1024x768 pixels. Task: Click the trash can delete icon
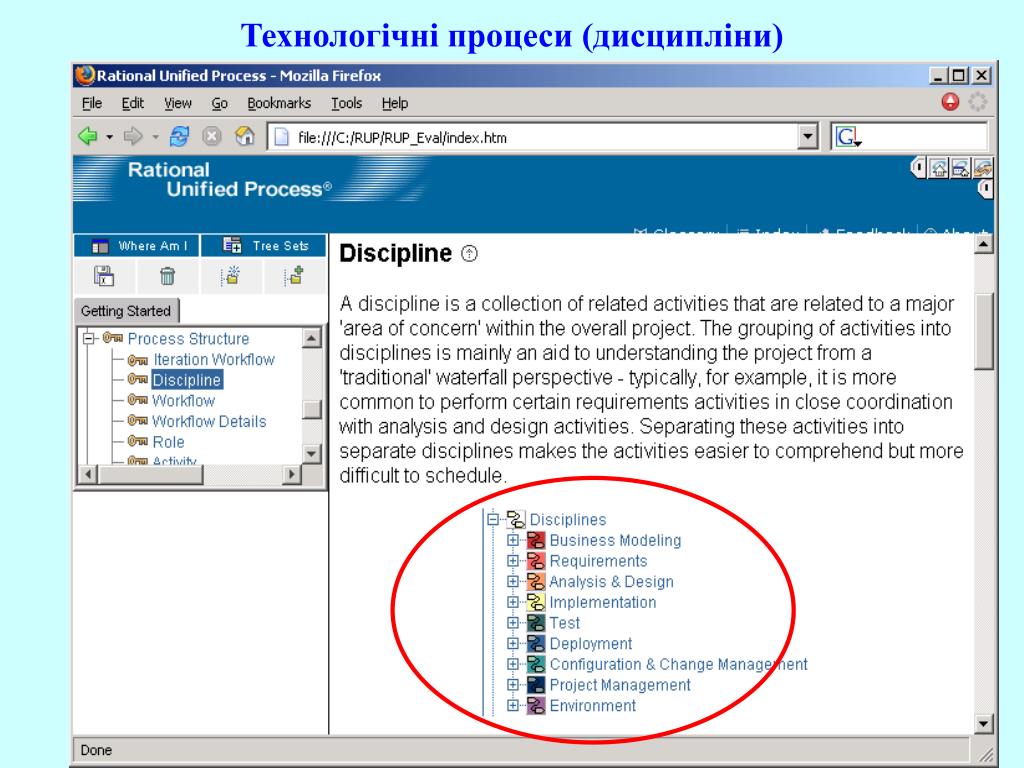(x=167, y=276)
